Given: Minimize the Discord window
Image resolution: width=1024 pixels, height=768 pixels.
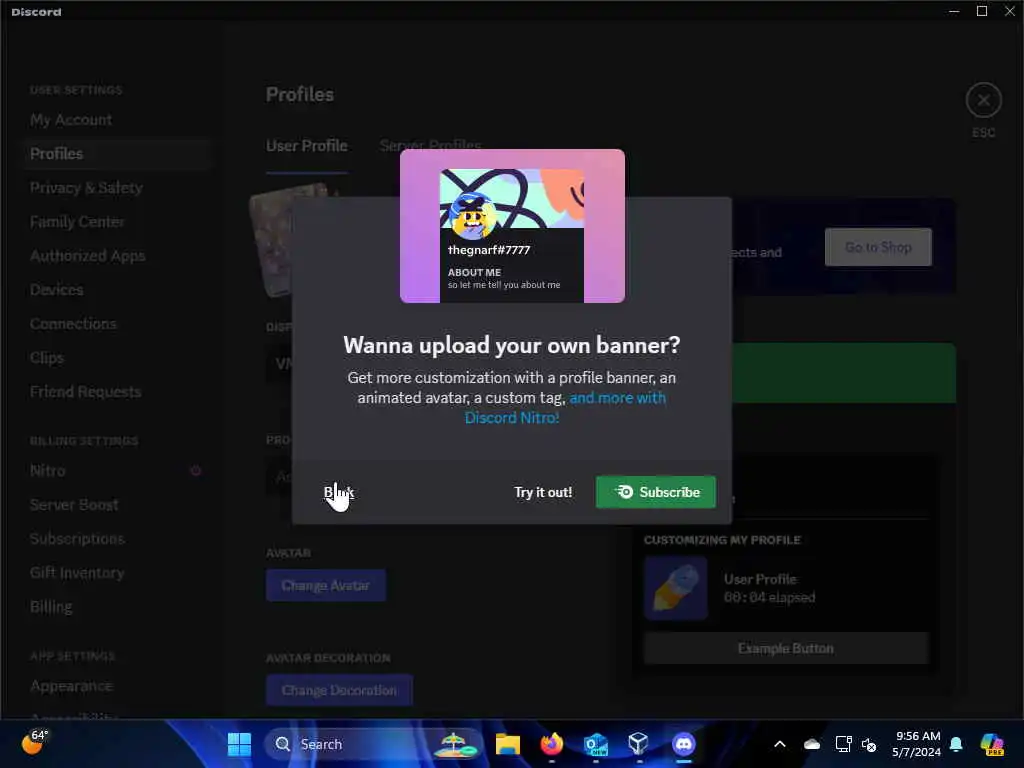Looking at the screenshot, I should [954, 11].
